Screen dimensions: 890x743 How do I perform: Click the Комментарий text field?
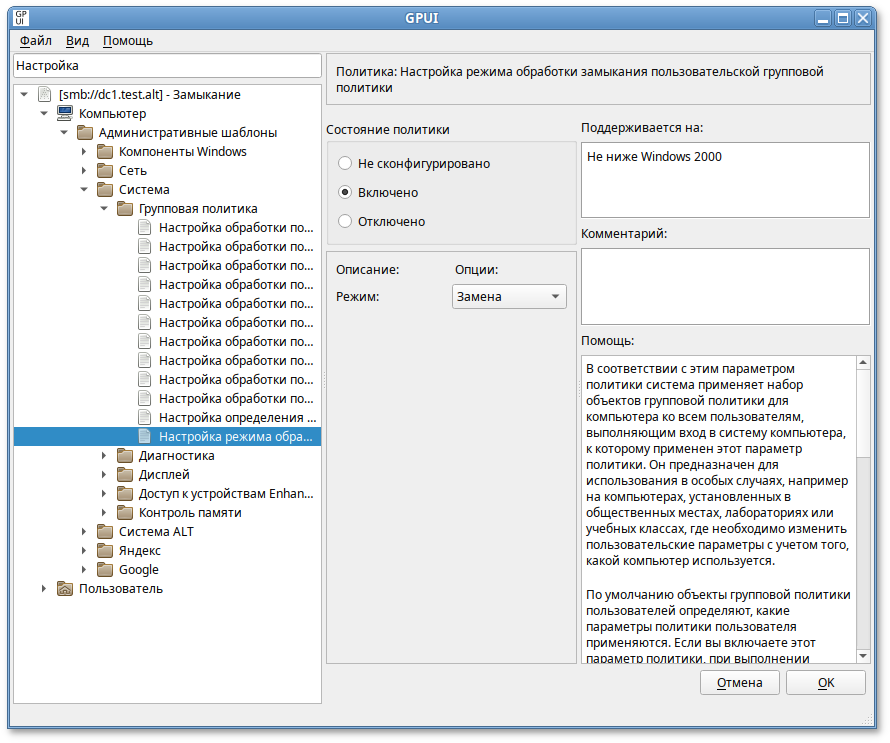(725, 286)
